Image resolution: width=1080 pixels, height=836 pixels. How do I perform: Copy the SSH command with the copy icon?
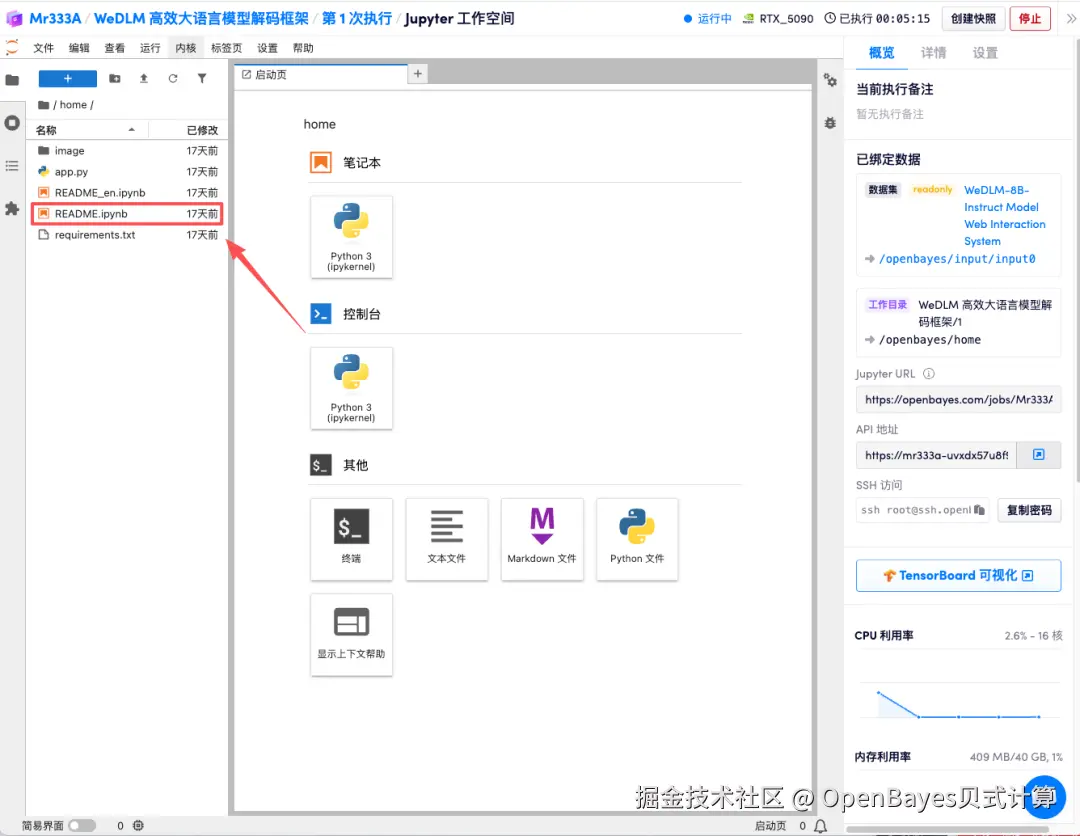coord(979,510)
